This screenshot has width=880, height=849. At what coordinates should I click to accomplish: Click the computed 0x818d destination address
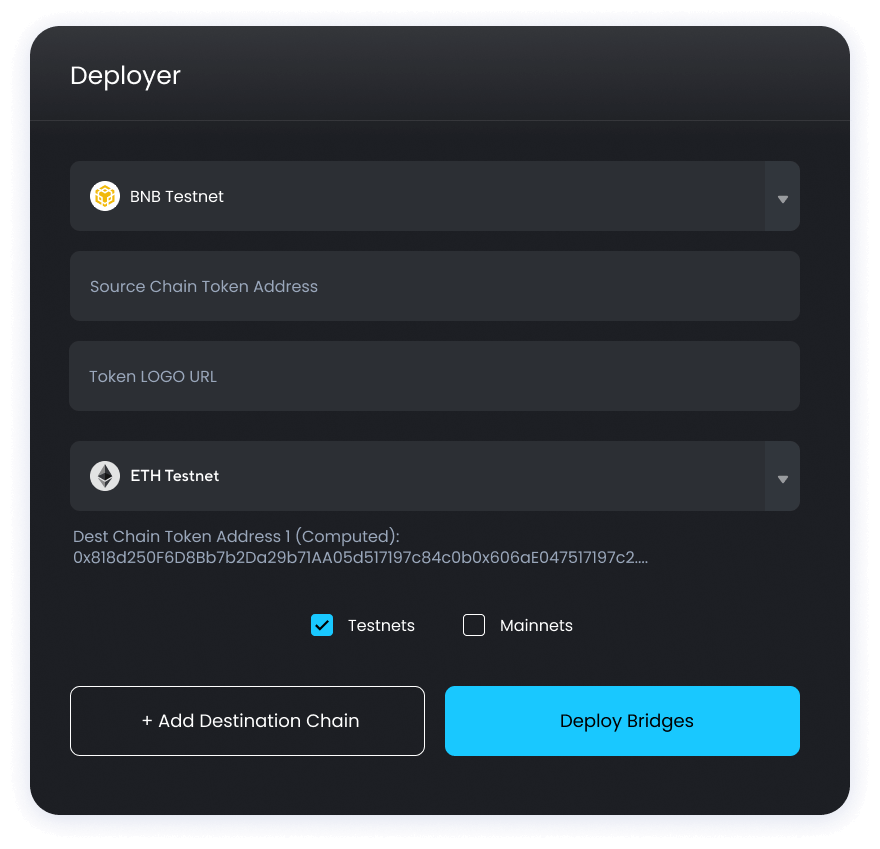point(360,557)
